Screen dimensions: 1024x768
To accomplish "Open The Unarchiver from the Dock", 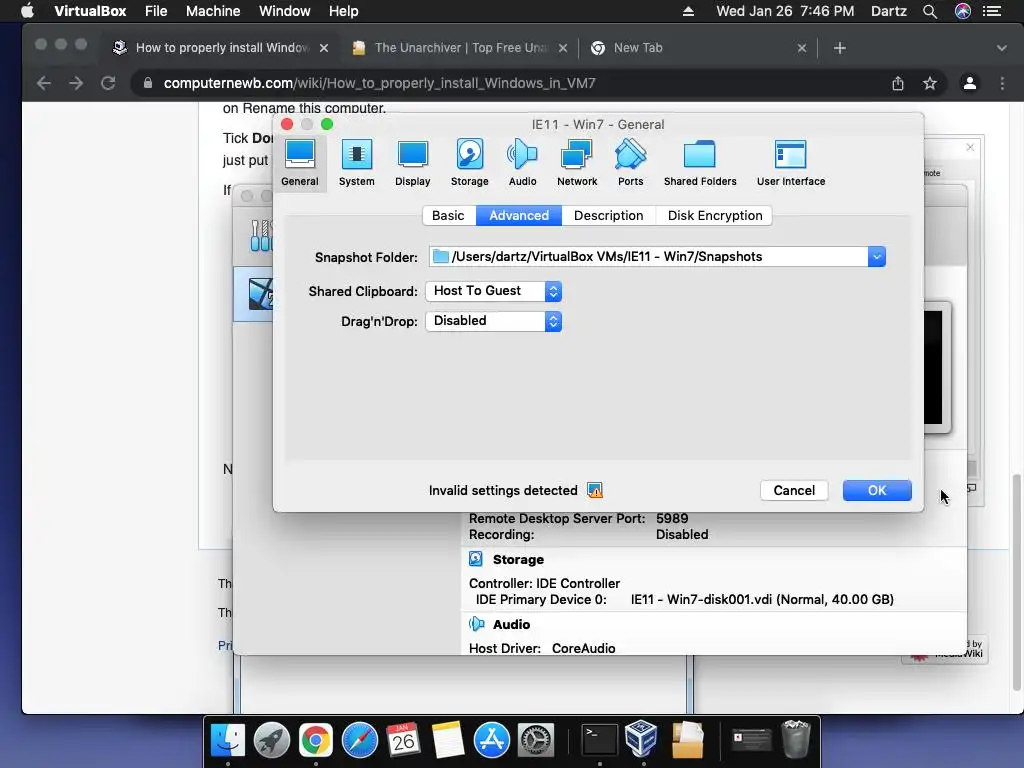I will pos(687,741).
